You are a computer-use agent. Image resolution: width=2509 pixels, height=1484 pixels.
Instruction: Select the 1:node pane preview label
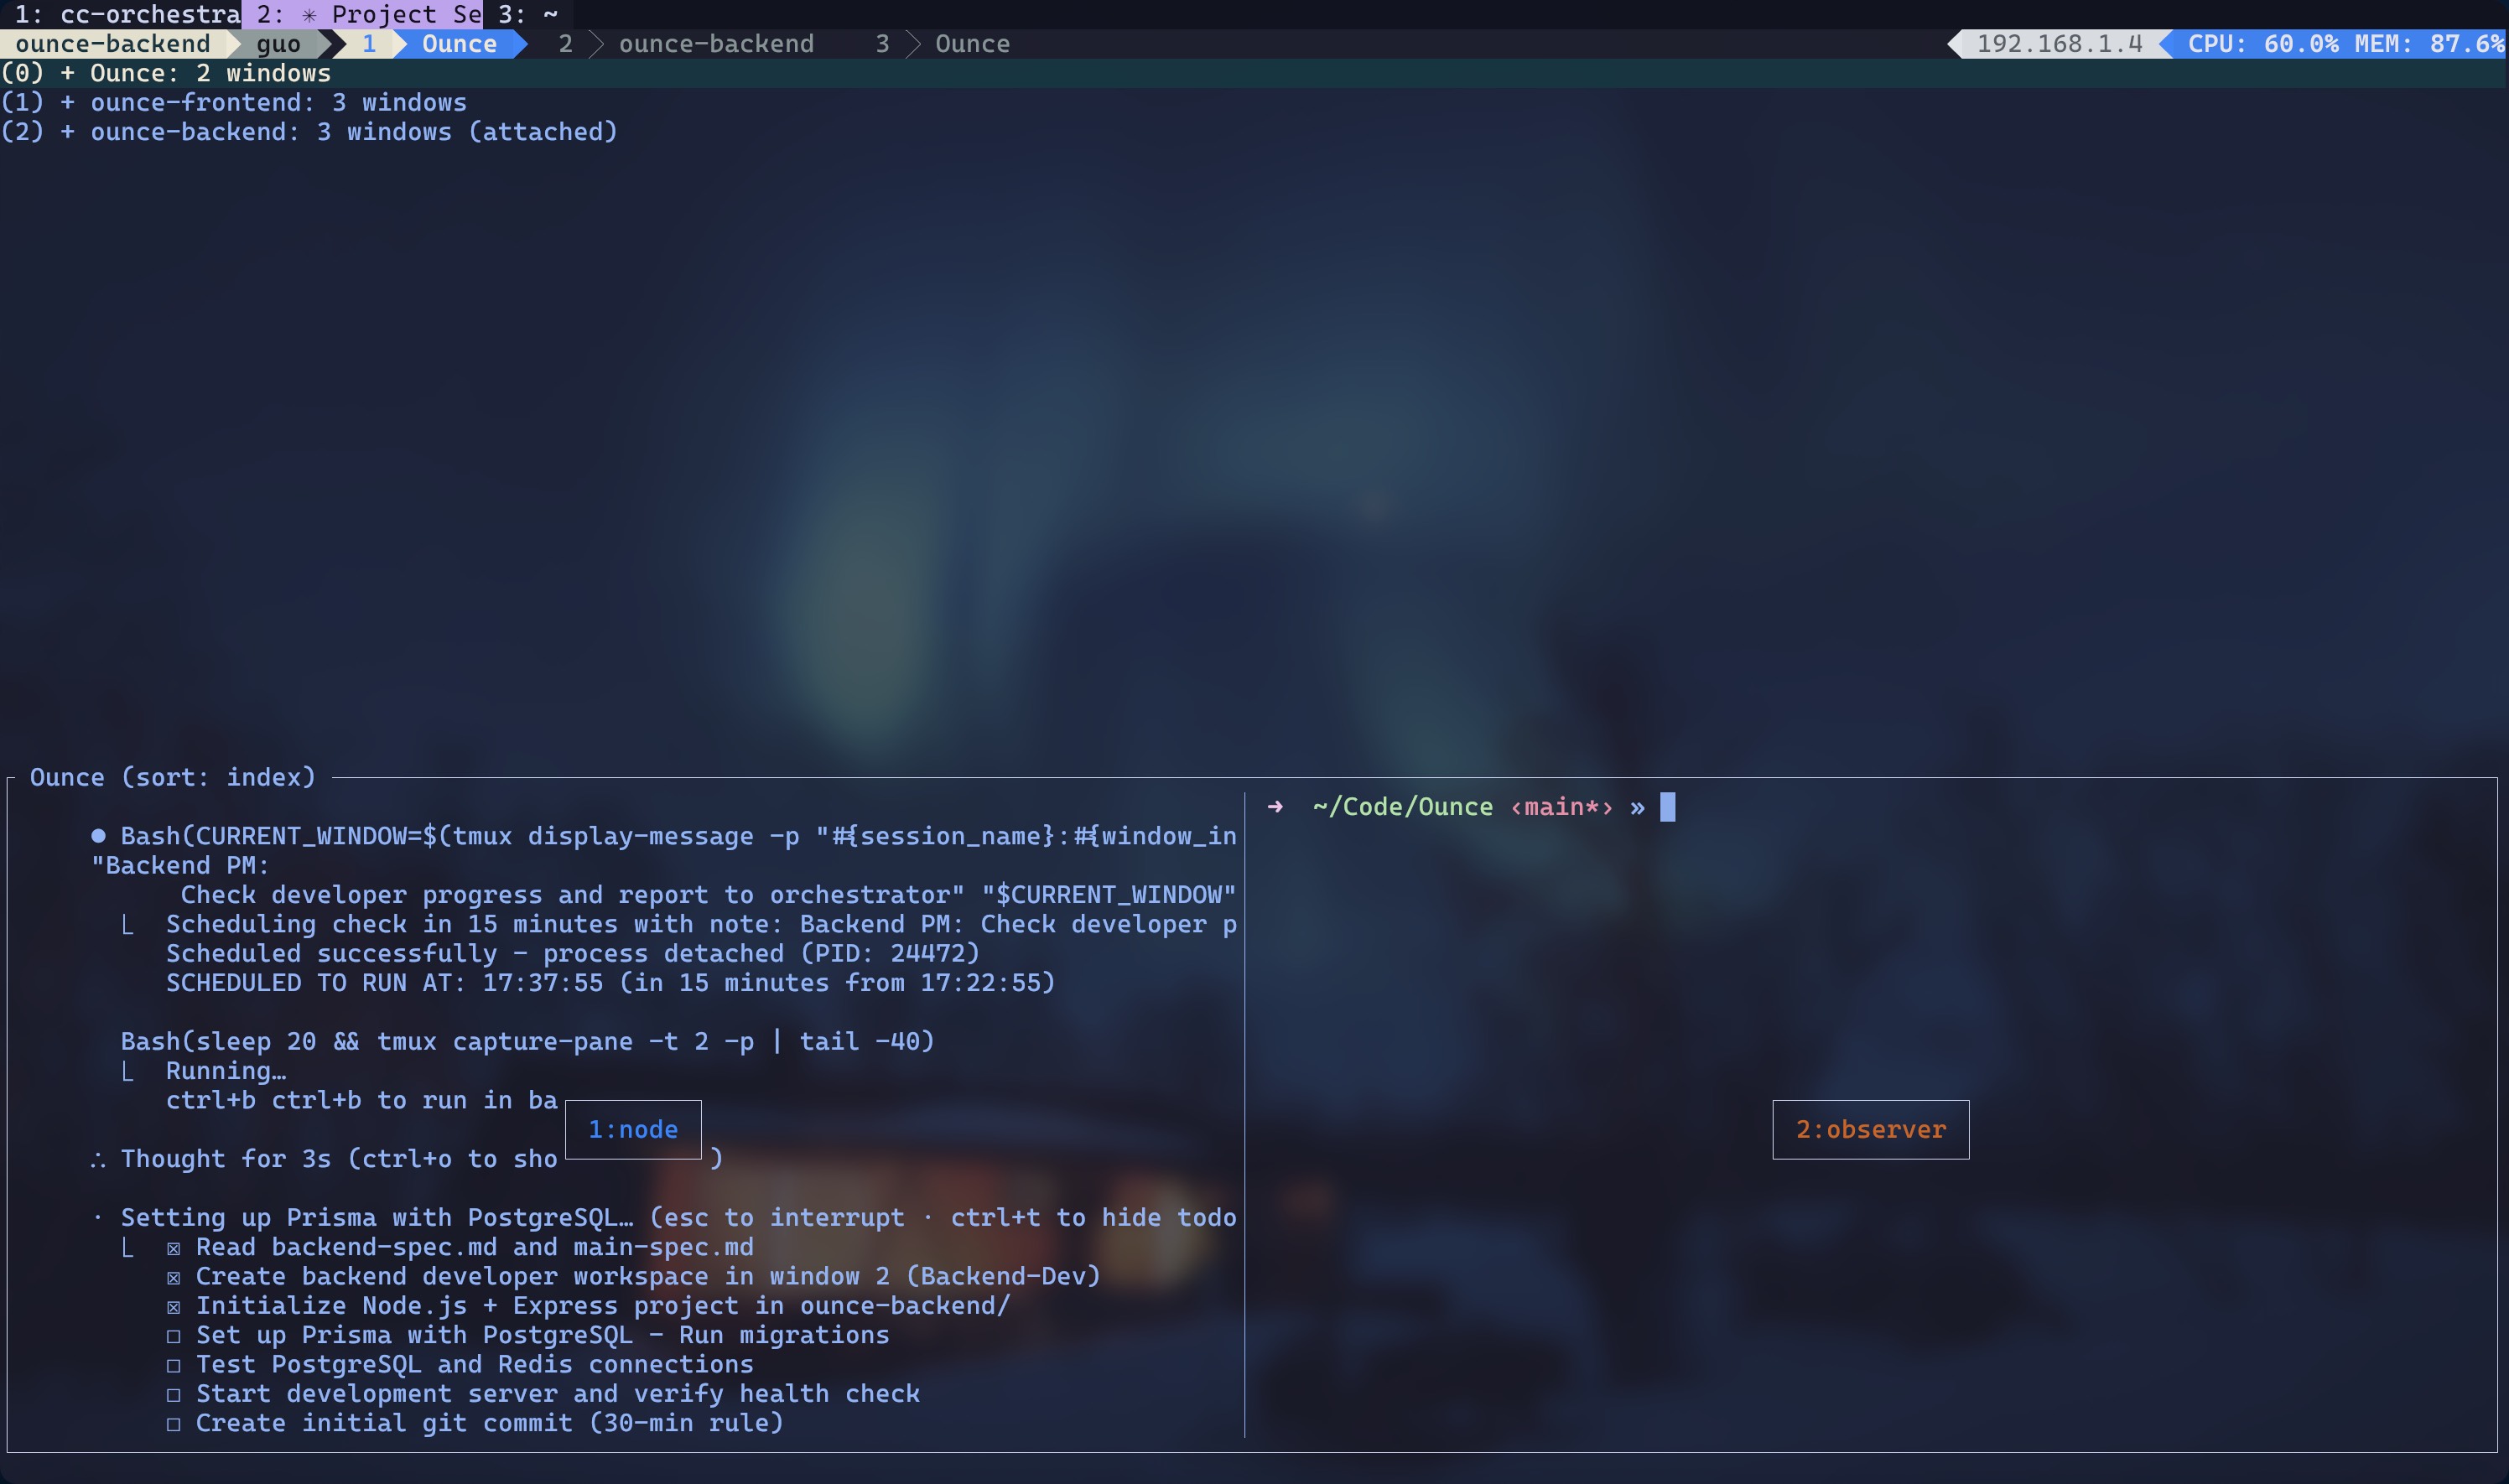click(x=633, y=1130)
